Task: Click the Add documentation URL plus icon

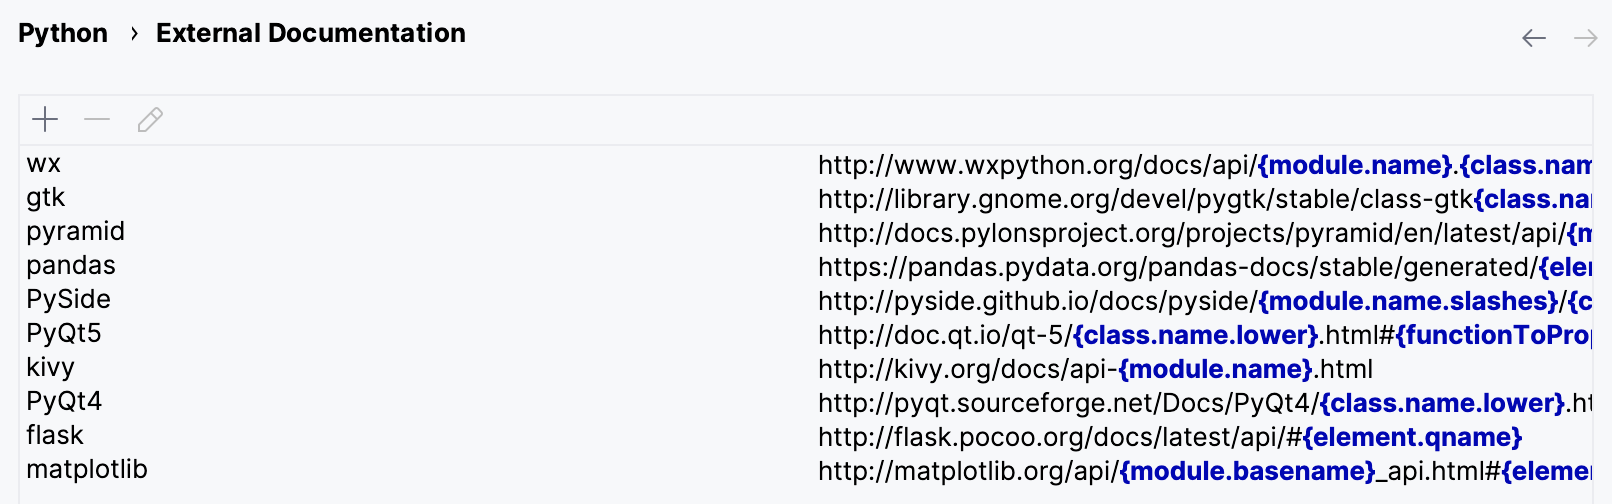Action: point(45,120)
